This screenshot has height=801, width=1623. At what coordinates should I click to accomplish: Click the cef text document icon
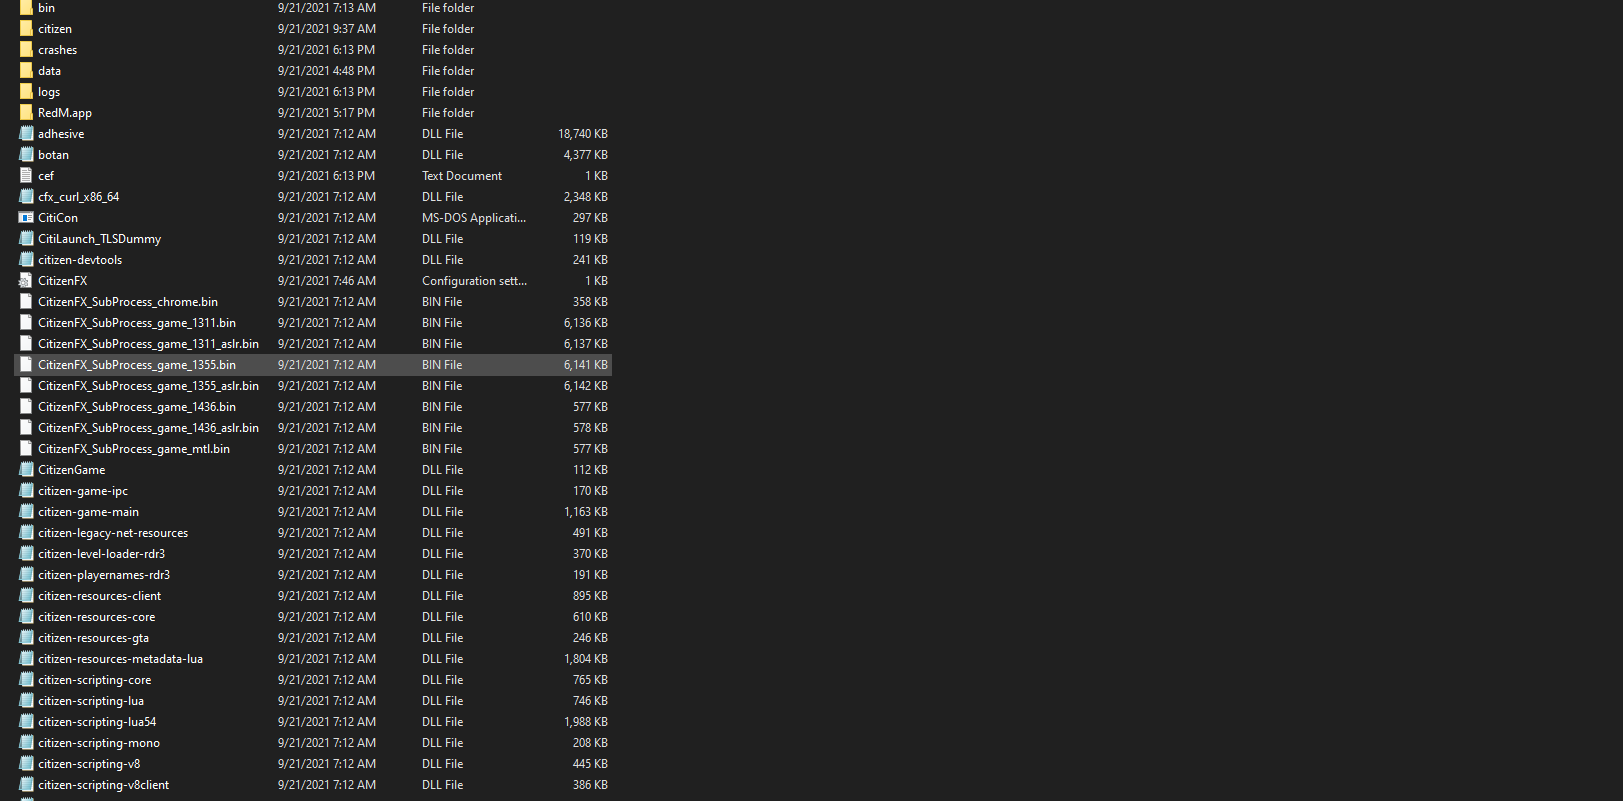coord(26,175)
